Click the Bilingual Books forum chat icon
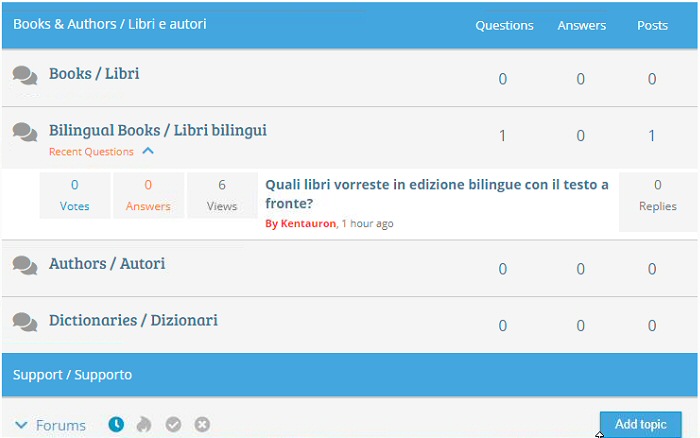This screenshot has height=438, width=700. coord(26,131)
